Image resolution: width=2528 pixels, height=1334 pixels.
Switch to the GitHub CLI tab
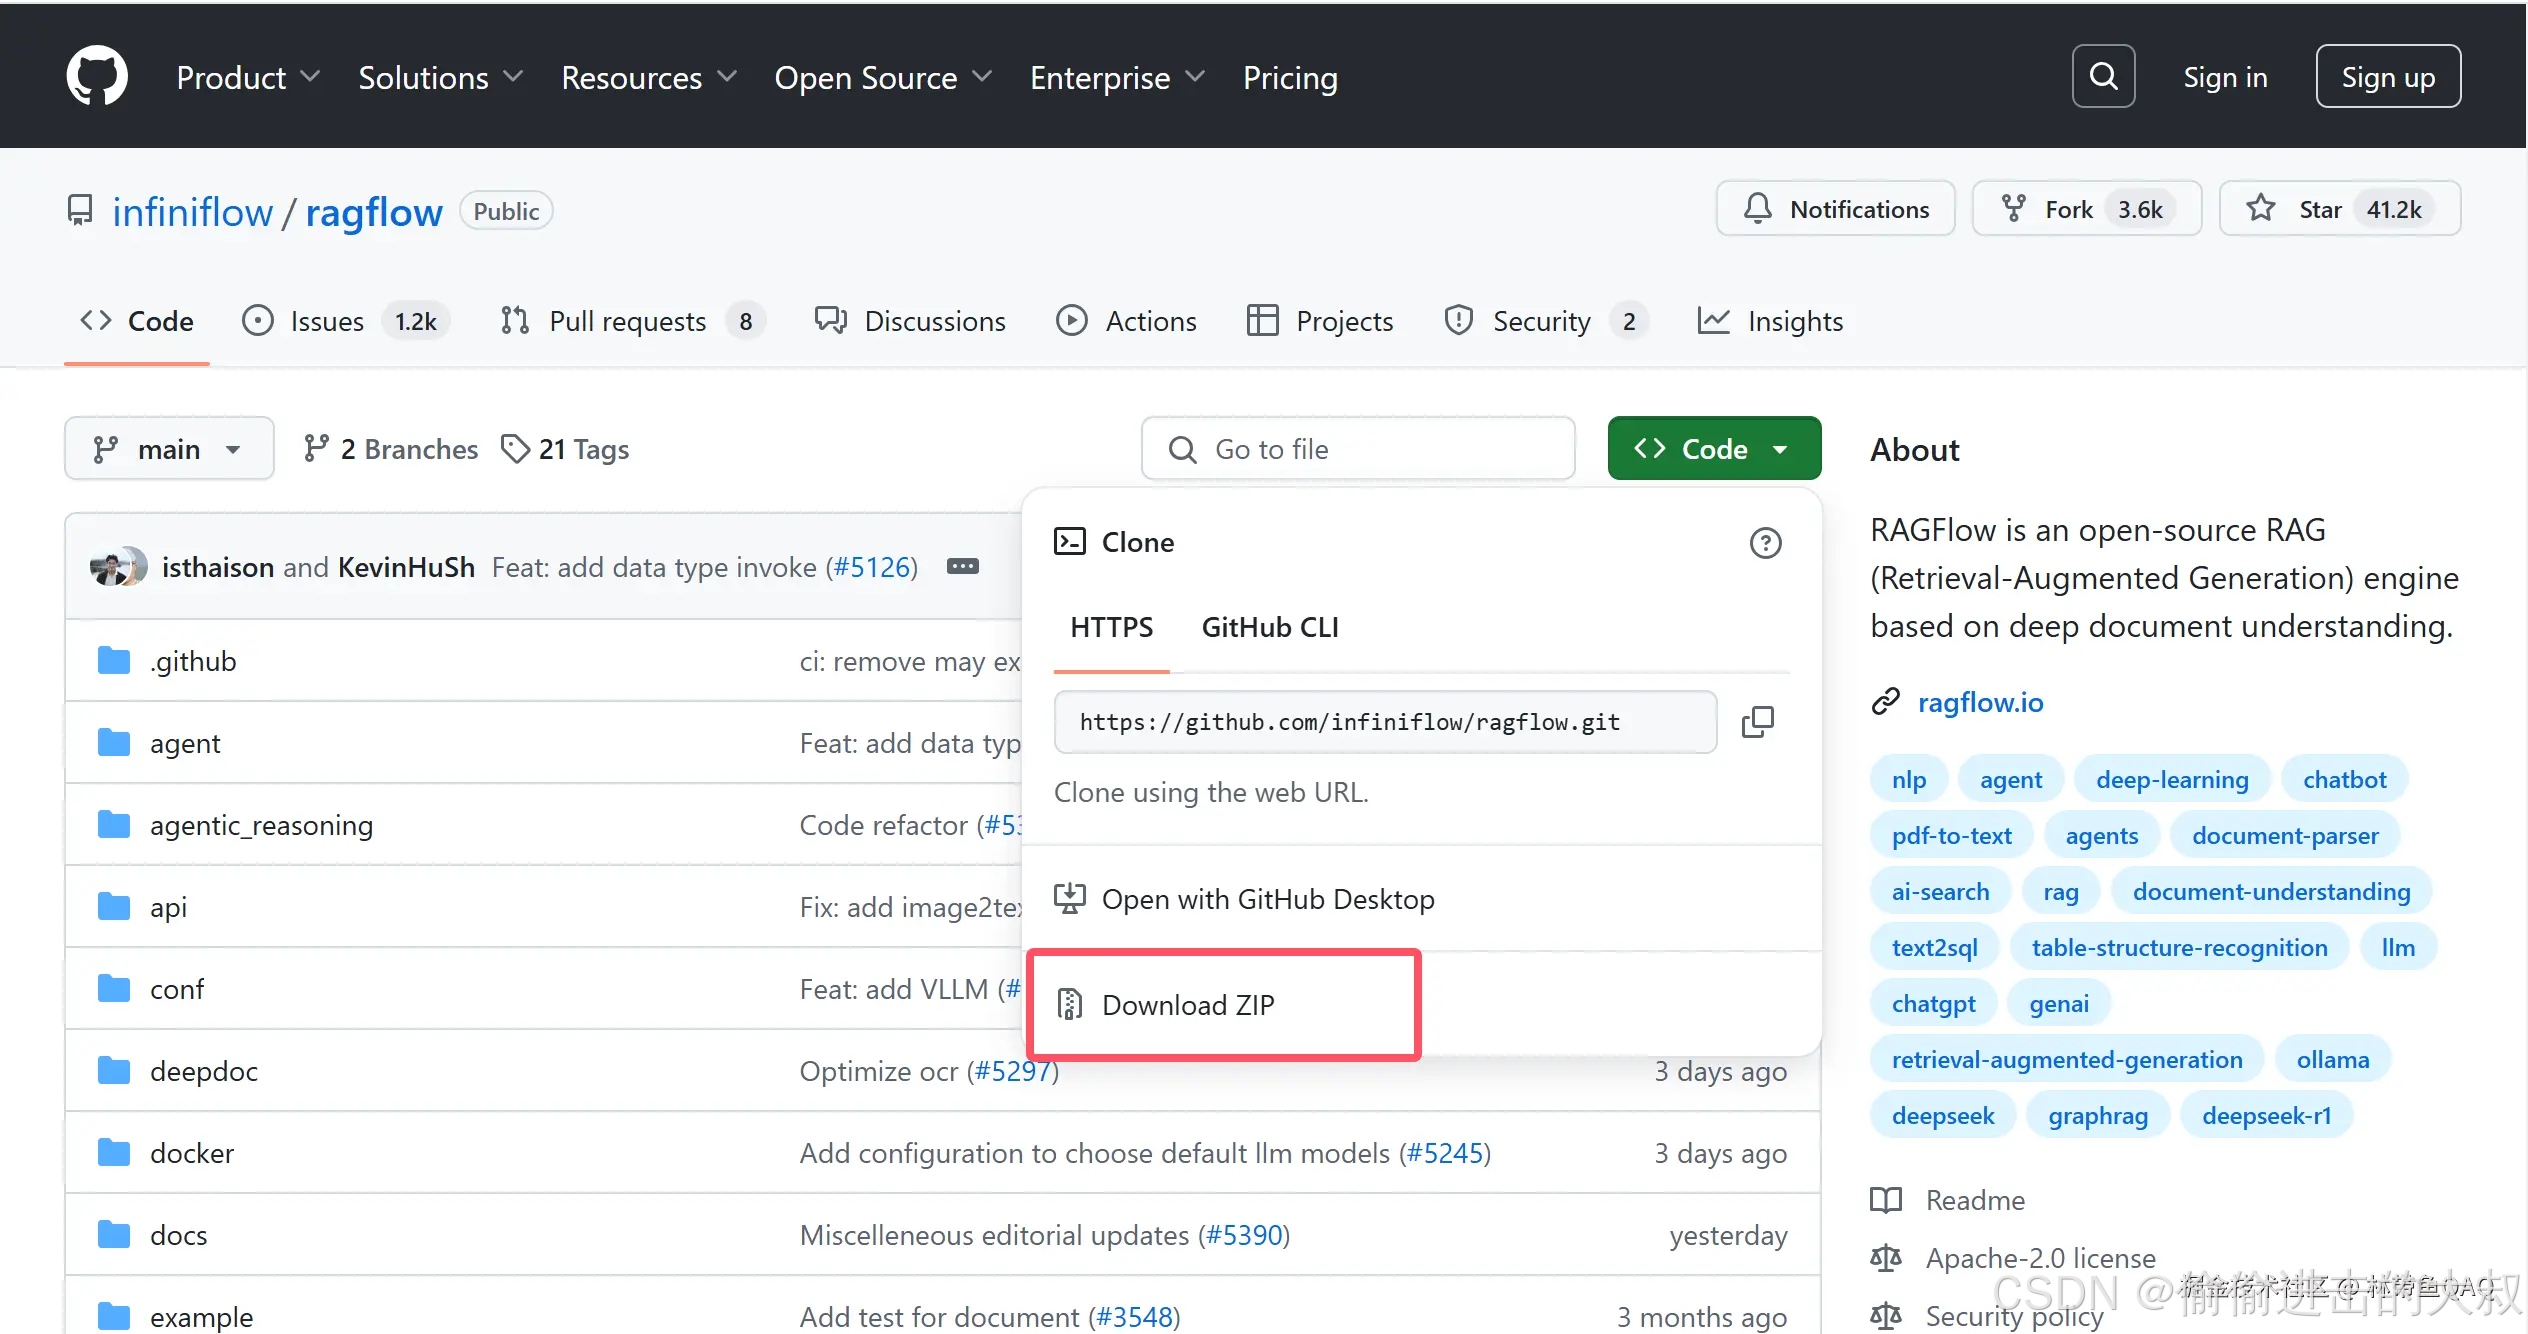pos(1269,627)
